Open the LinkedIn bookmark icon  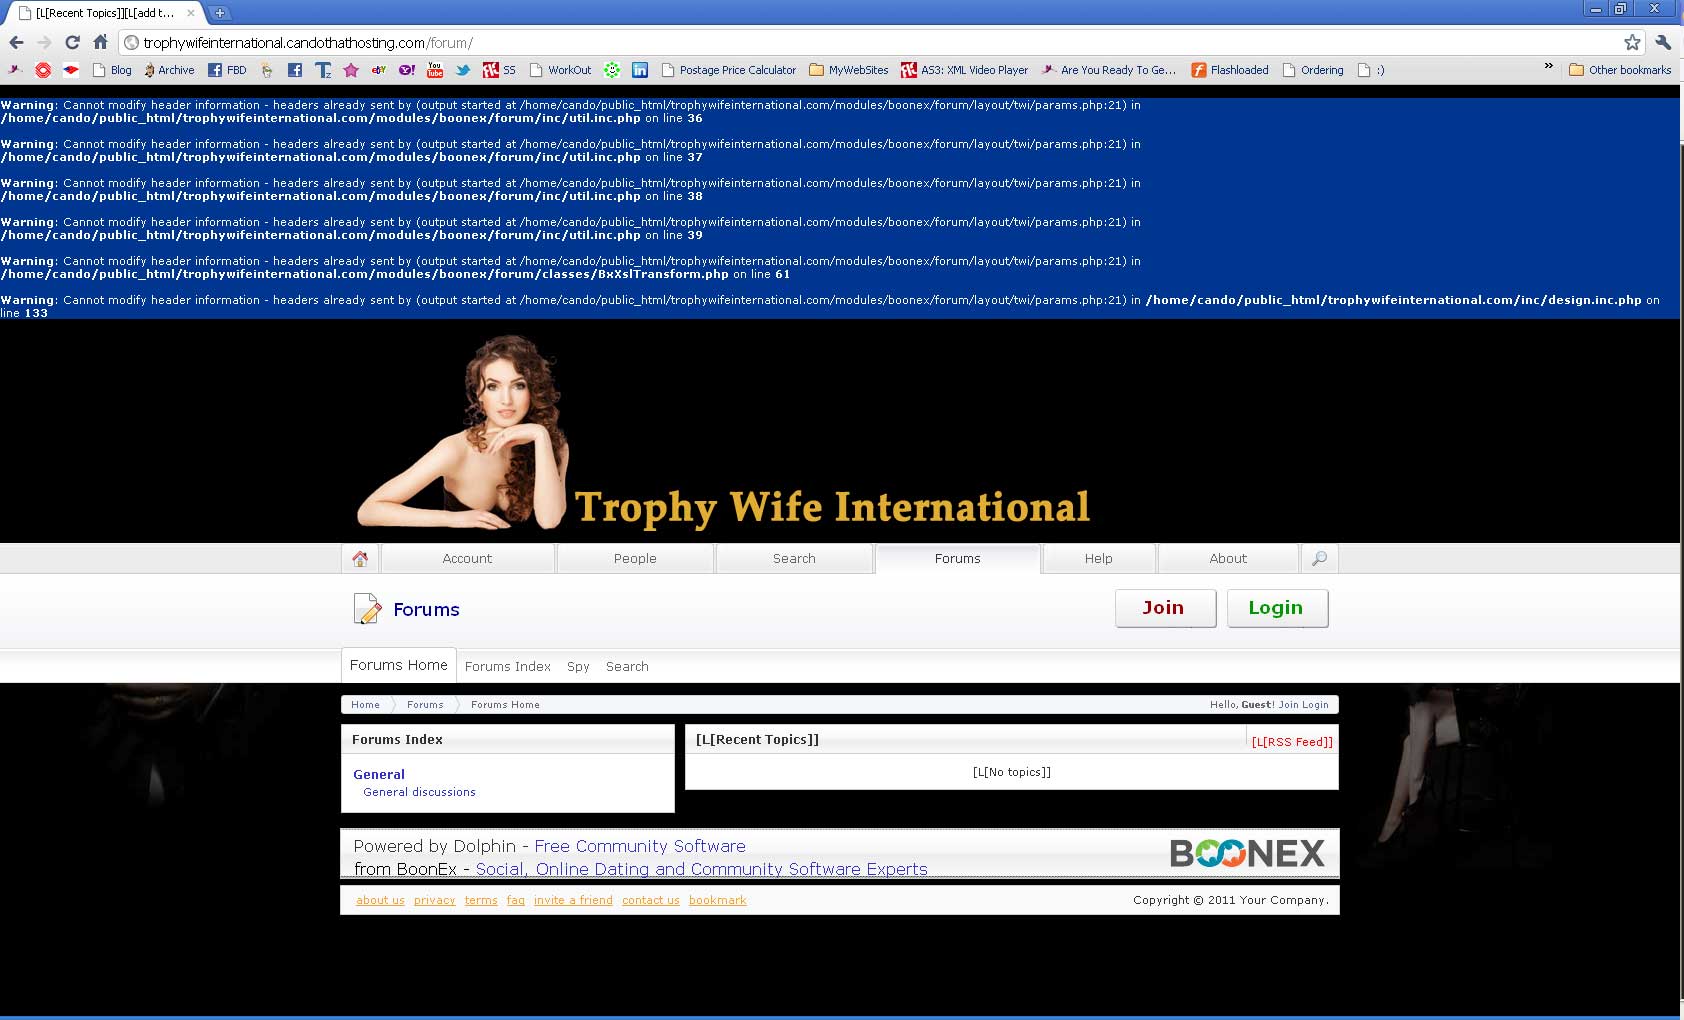tap(640, 70)
